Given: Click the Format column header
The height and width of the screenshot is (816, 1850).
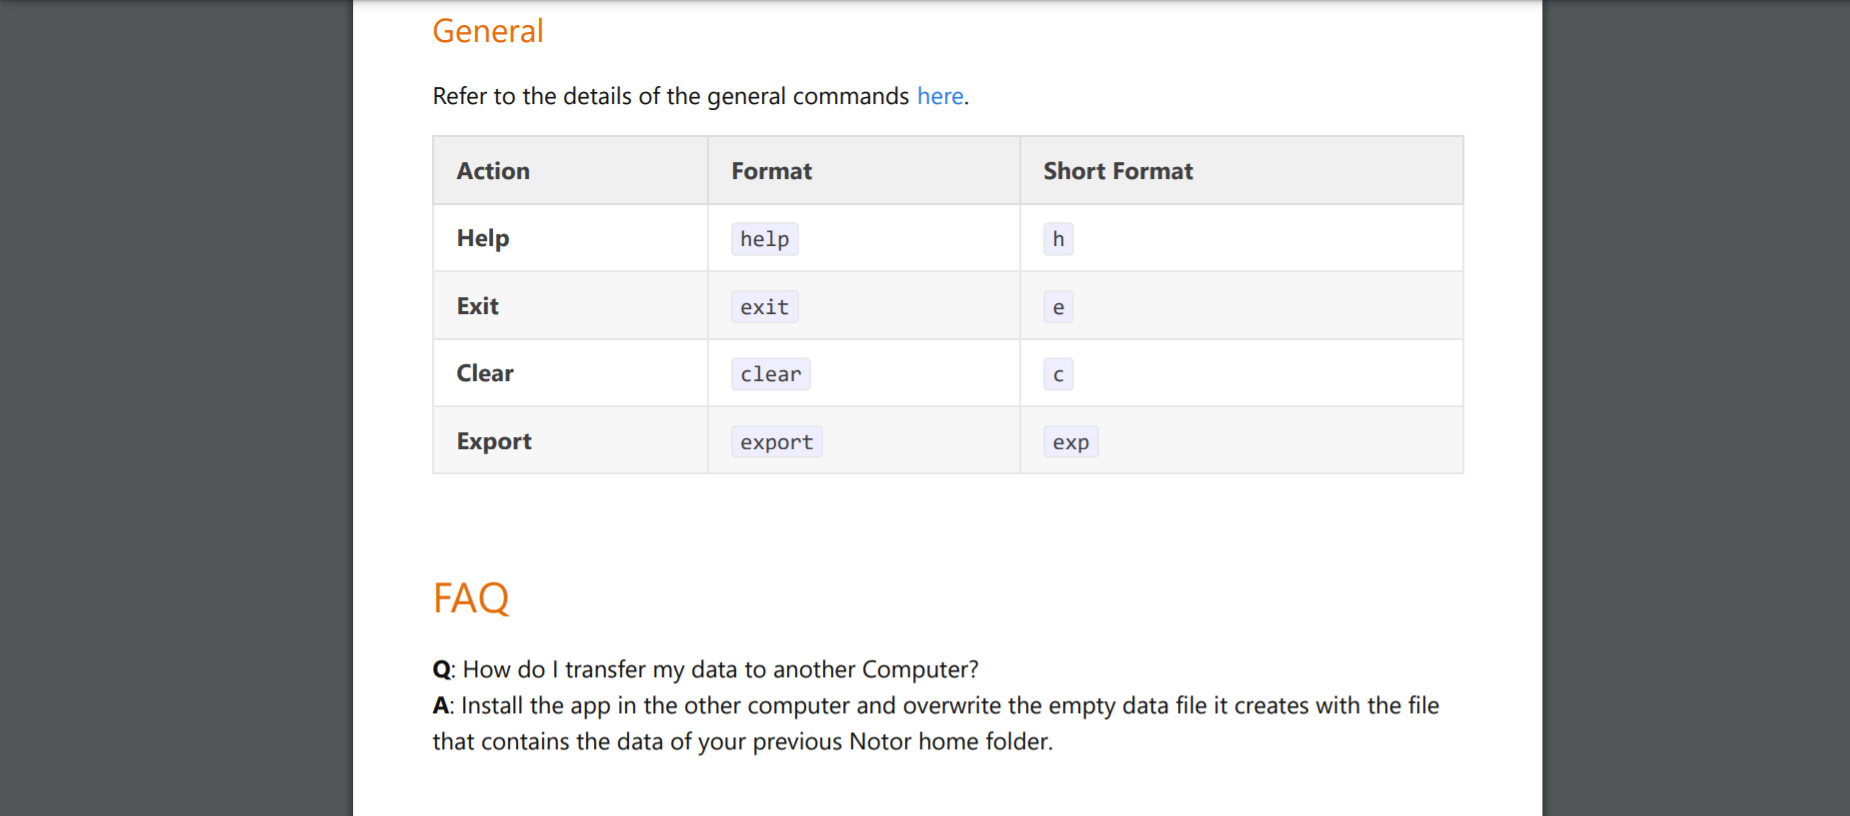Looking at the screenshot, I should (771, 171).
